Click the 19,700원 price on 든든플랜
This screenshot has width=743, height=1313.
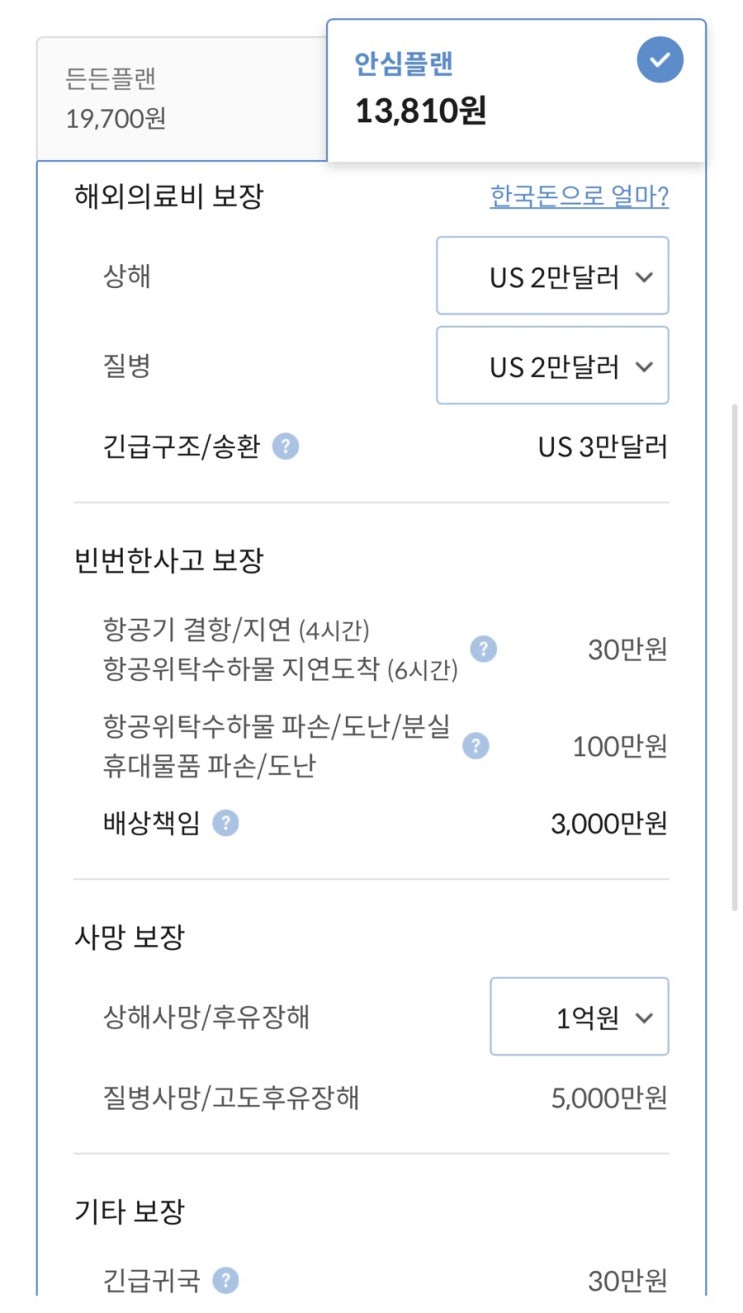pos(116,119)
